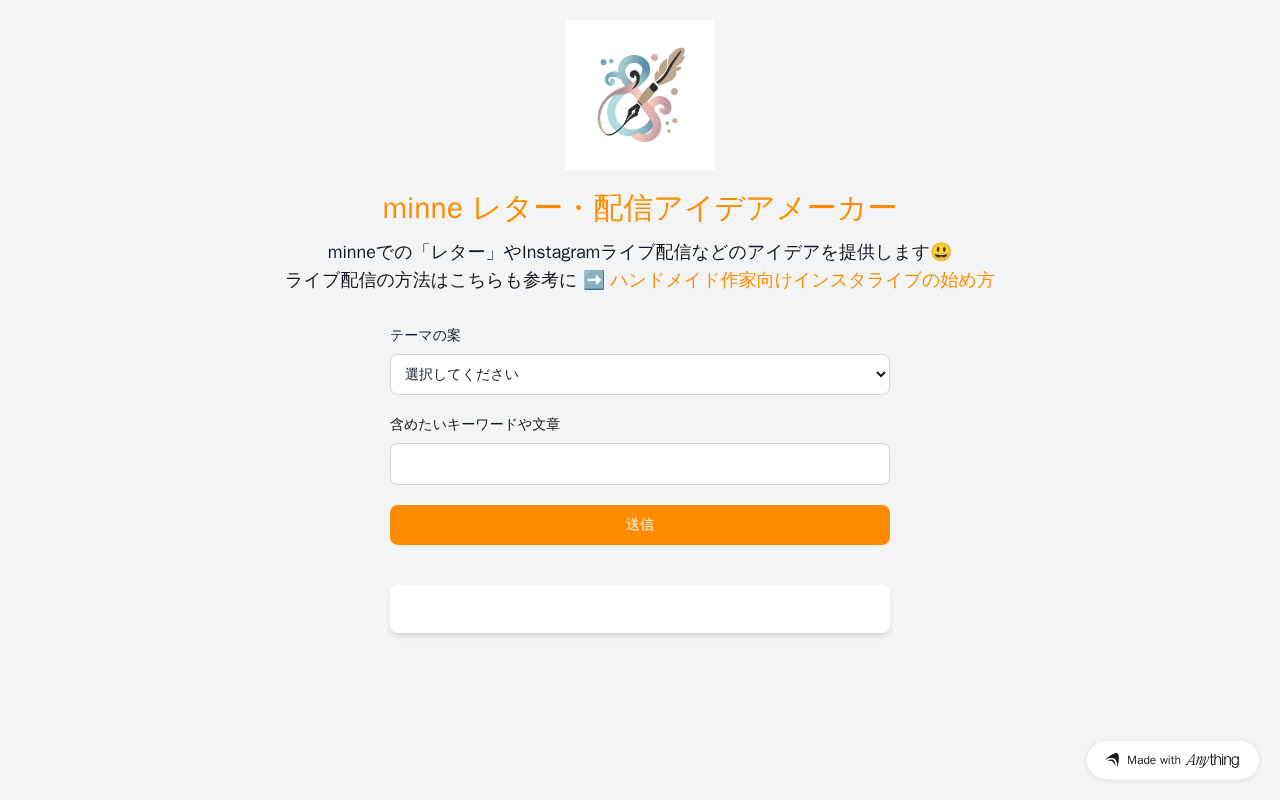Image resolution: width=1280 pixels, height=800 pixels.
Task: Click the feather tip in the logo
Action: point(675,60)
